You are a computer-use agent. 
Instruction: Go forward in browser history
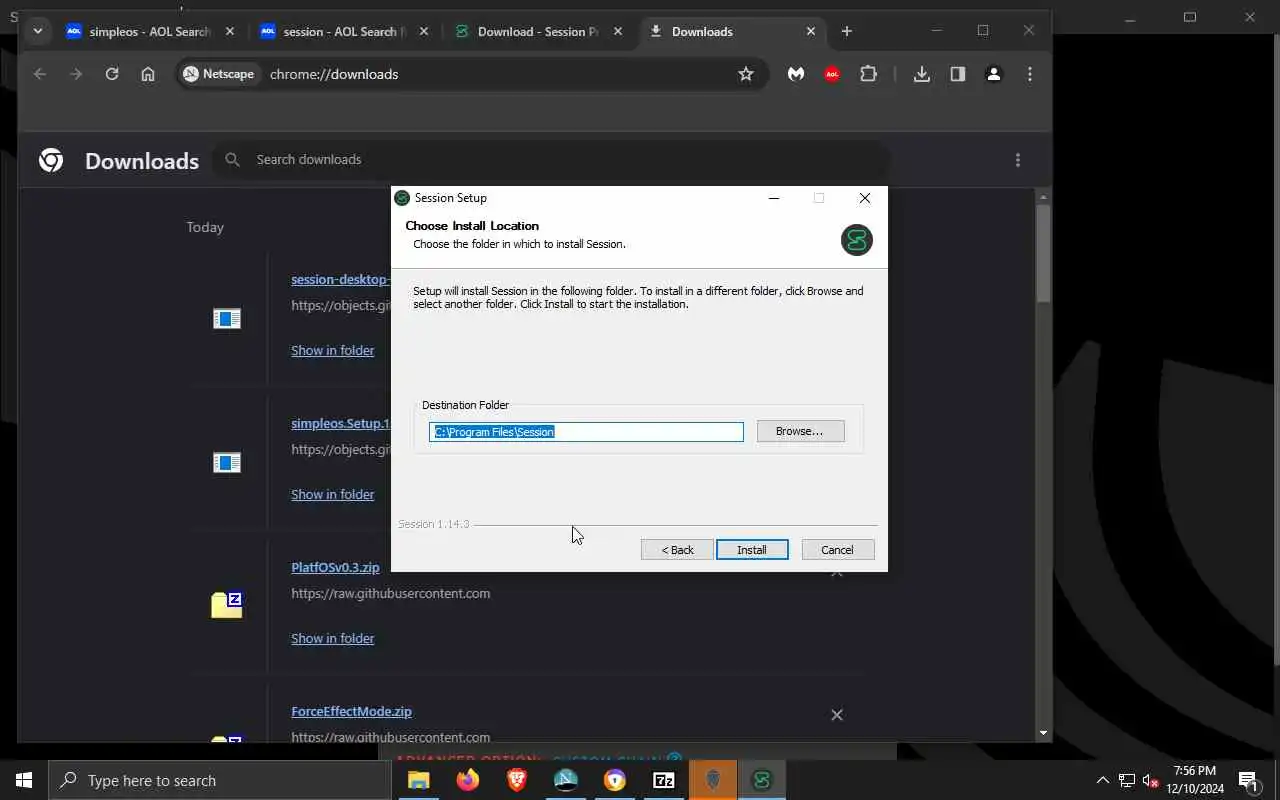(76, 74)
